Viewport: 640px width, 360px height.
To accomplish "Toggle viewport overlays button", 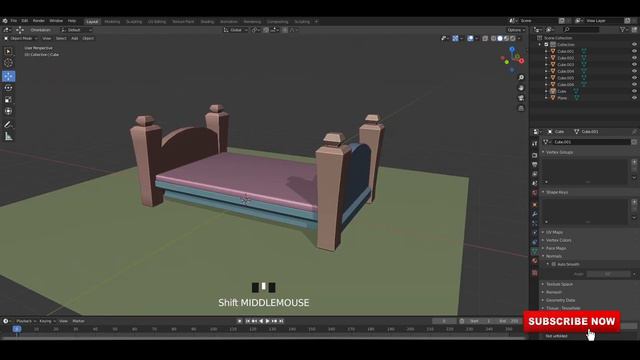I will [471, 38].
